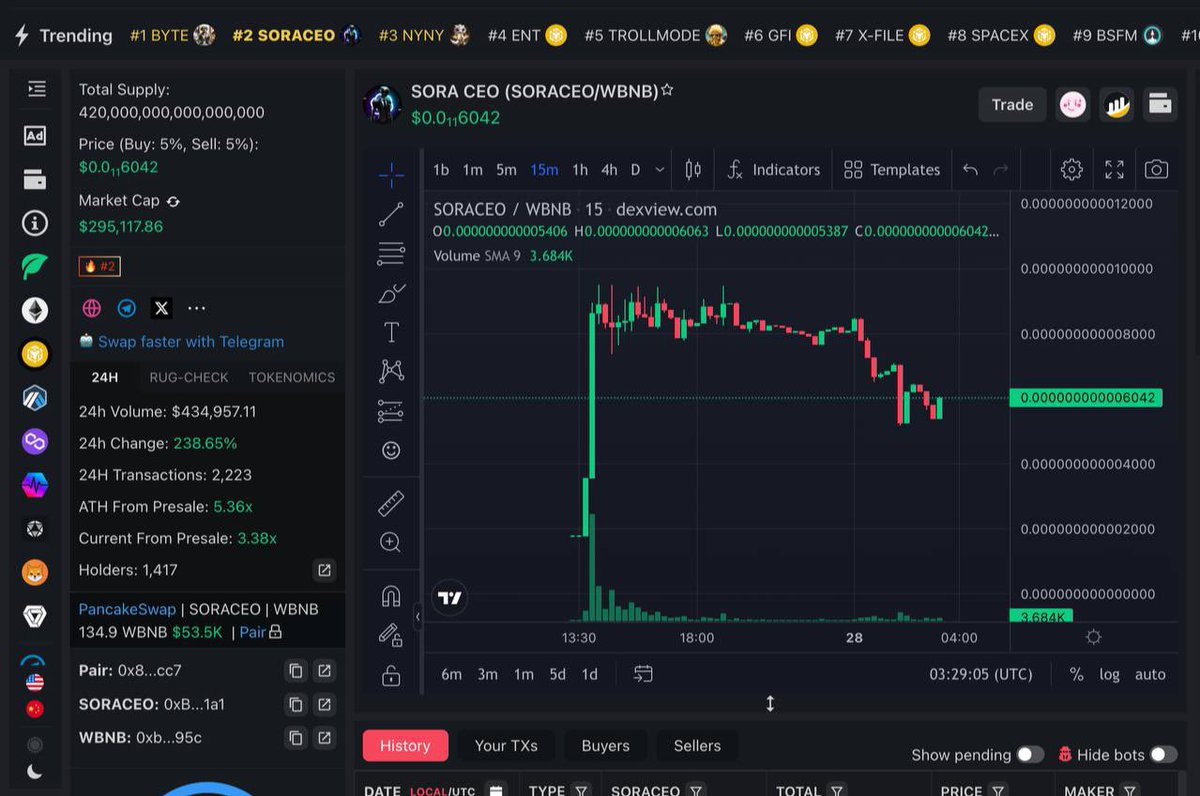
Task: Click the Trade button
Action: click(x=1012, y=104)
